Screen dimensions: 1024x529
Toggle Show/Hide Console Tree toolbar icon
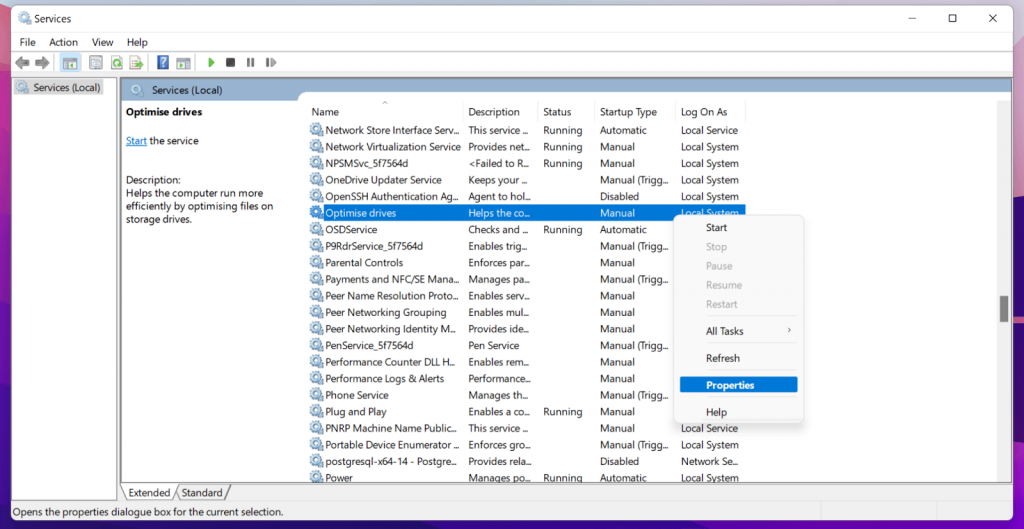click(70, 63)
